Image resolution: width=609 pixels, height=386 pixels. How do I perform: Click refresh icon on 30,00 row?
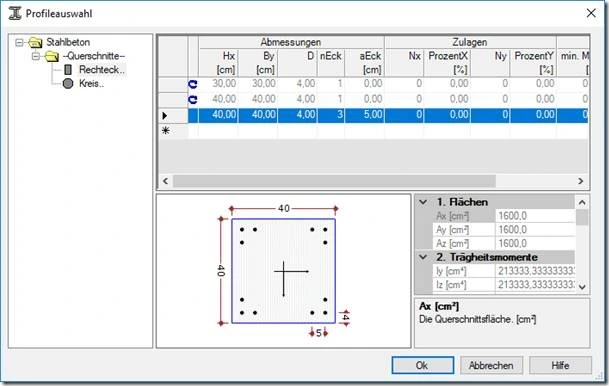click(x=193, y=84)
